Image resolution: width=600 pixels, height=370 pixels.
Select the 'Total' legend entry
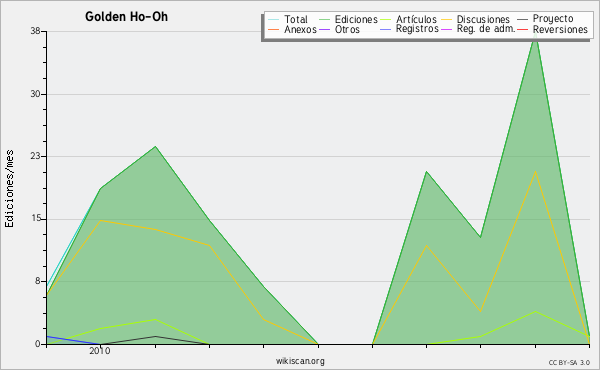click(296, 19)
